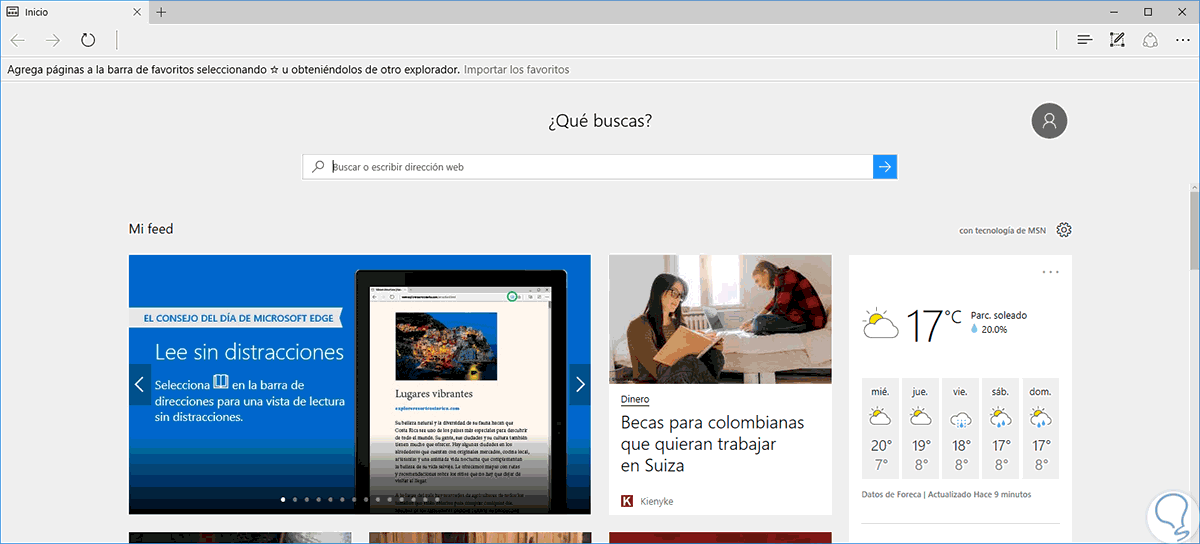Click the ¿Qué buscas? heading
The width and height of the screenshot is (1200, 544).
(600, 121)
